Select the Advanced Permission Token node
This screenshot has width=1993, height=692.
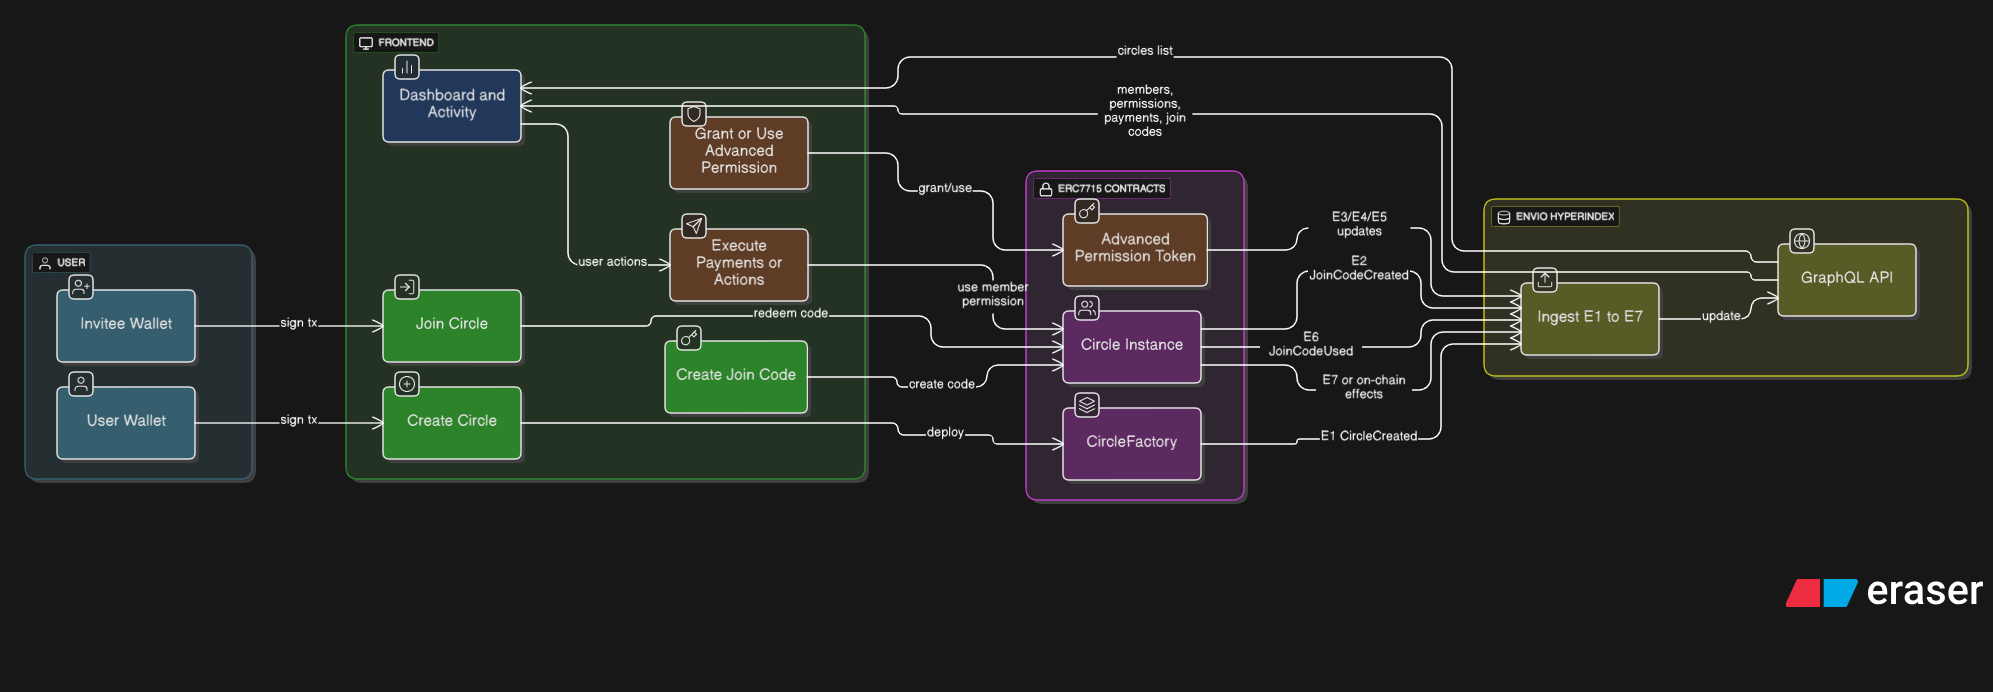click(1135, 249)
